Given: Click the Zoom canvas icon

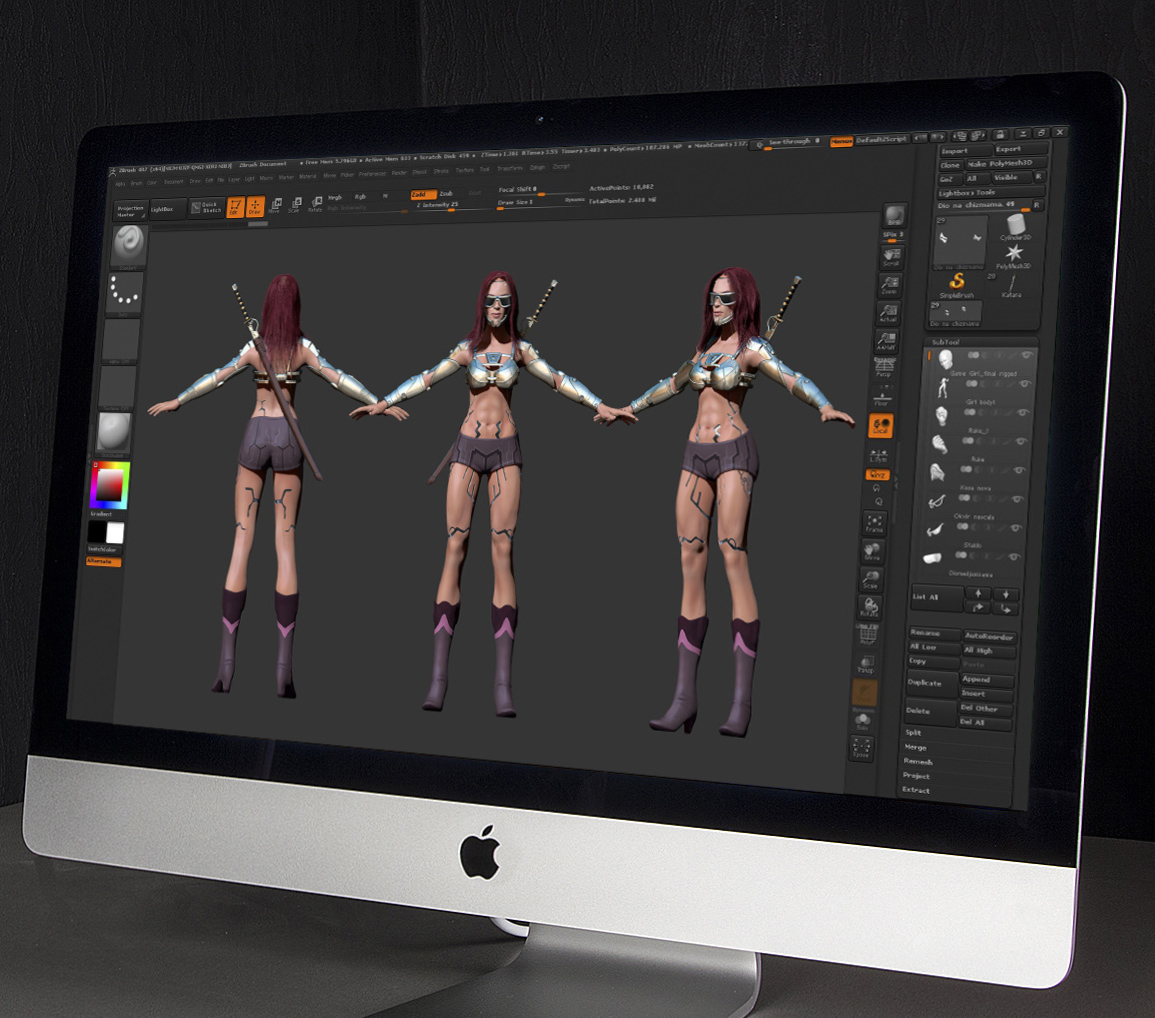Looking at the screenshot, I should (x=890, y=285).
